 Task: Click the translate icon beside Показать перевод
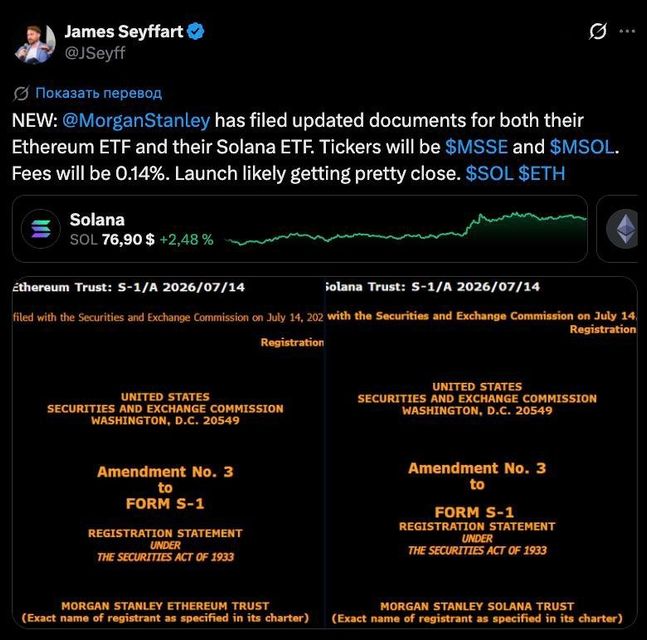21,94
